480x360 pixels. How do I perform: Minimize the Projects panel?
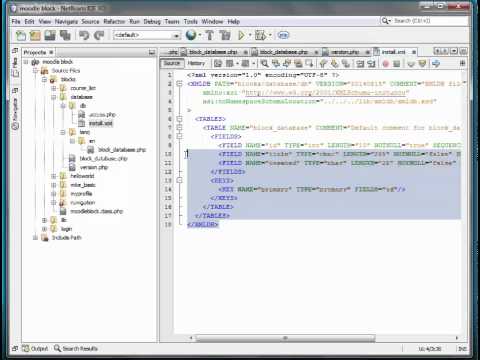pyautogui.click(x=152, y=52)
